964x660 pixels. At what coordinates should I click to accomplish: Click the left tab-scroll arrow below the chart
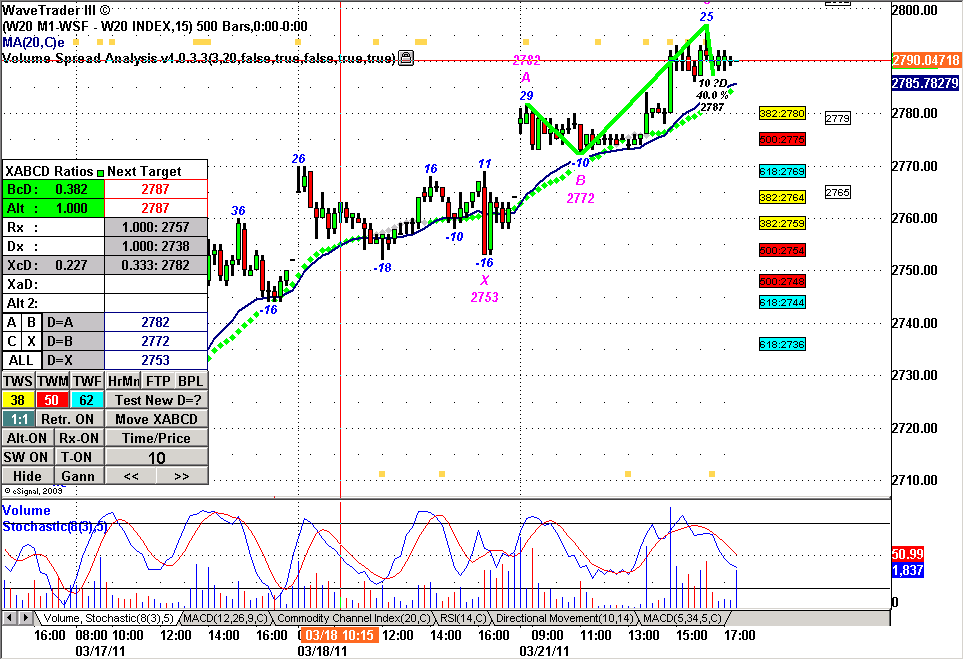tap(9, 618)
